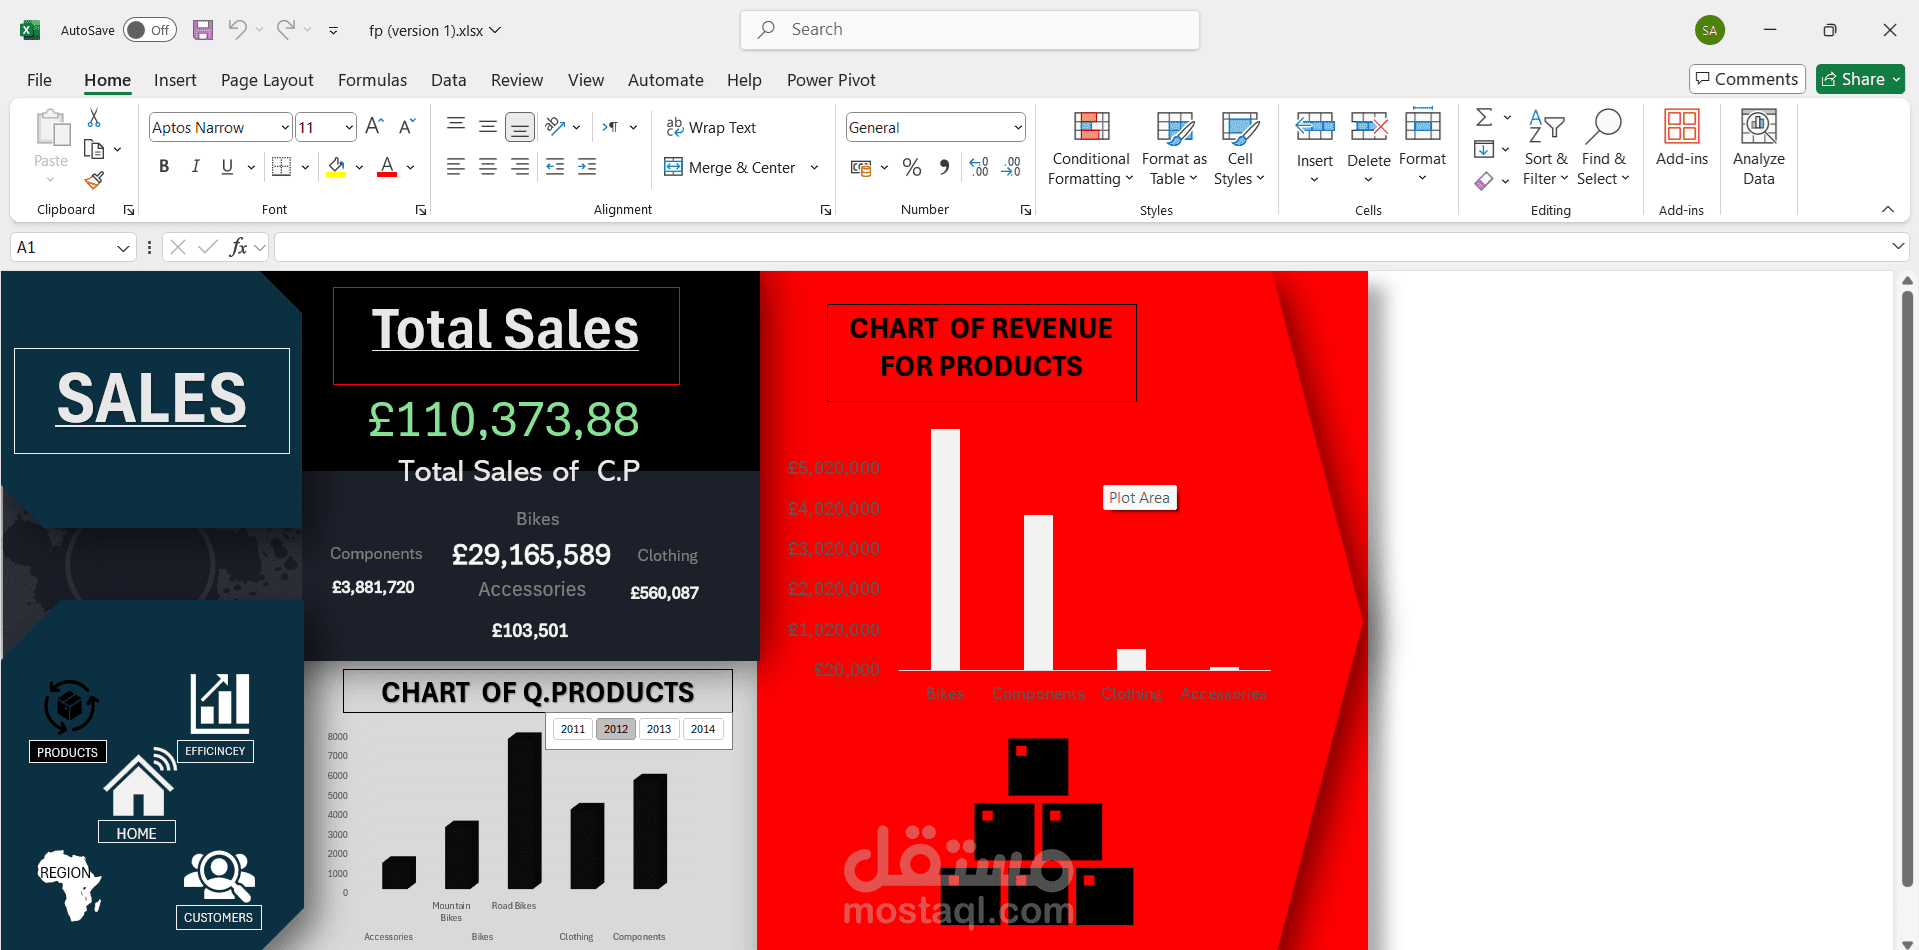The height and width of the screenshot is (950, 1919).
Task: Click the EFFICINCEY chart icon on dashboard
Action: (x=220, y=703)
